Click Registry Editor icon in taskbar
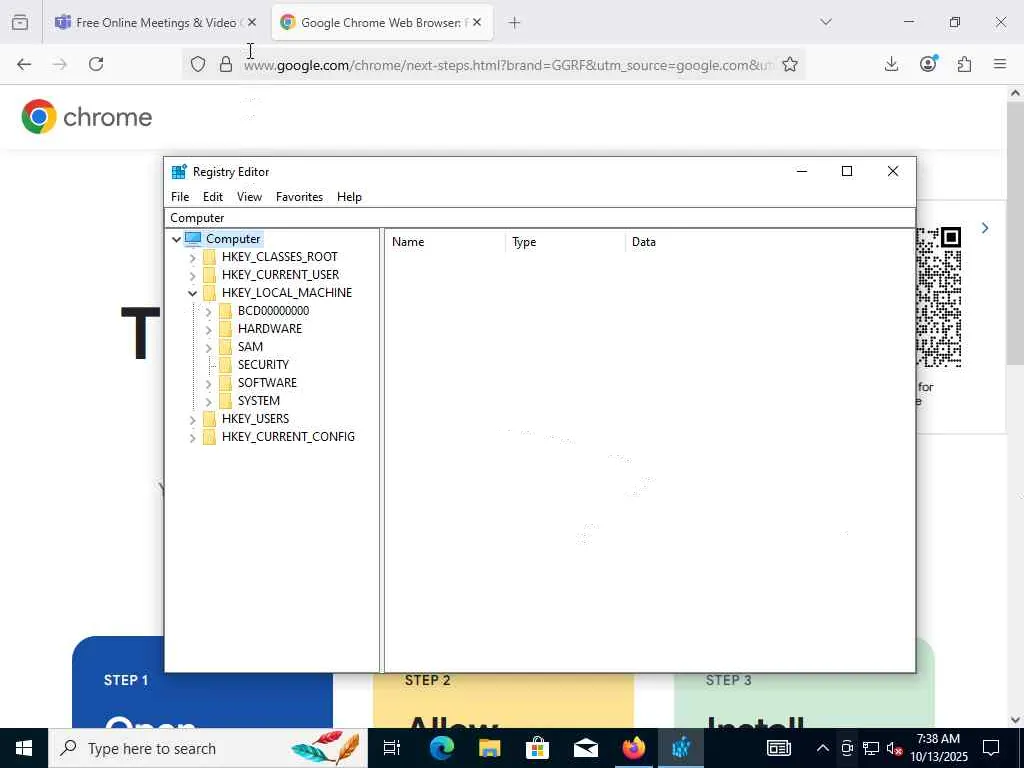1024x768 pixels. (681, 748)
